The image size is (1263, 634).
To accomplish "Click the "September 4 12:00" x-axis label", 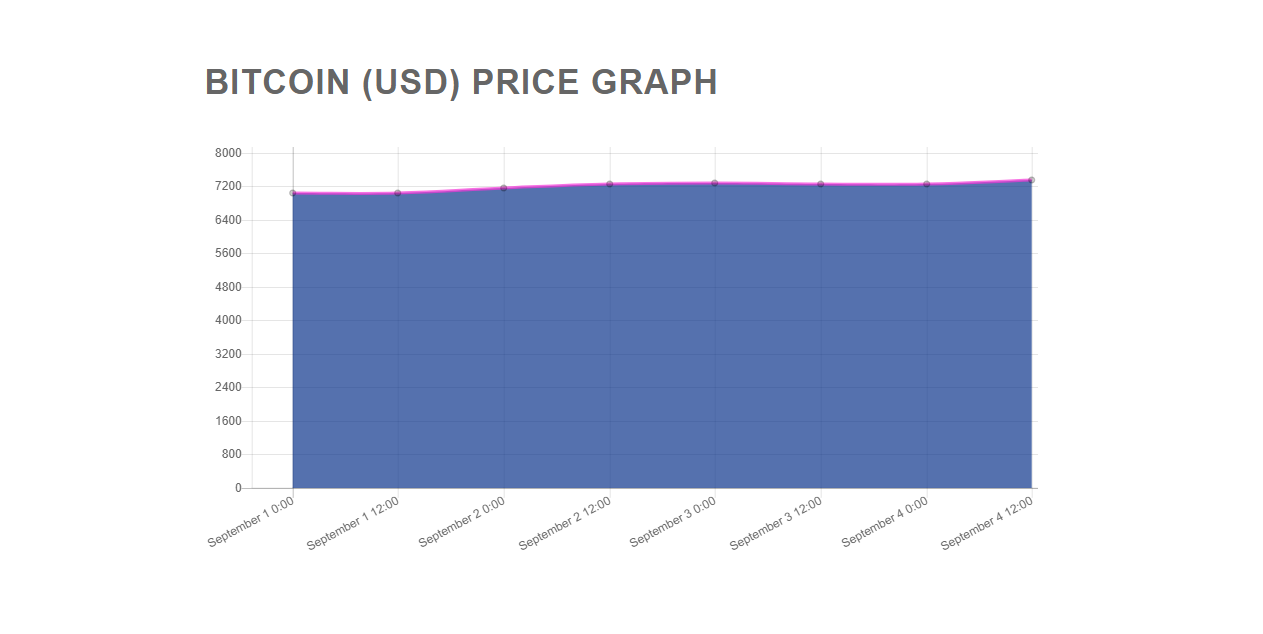I will 987,523.
